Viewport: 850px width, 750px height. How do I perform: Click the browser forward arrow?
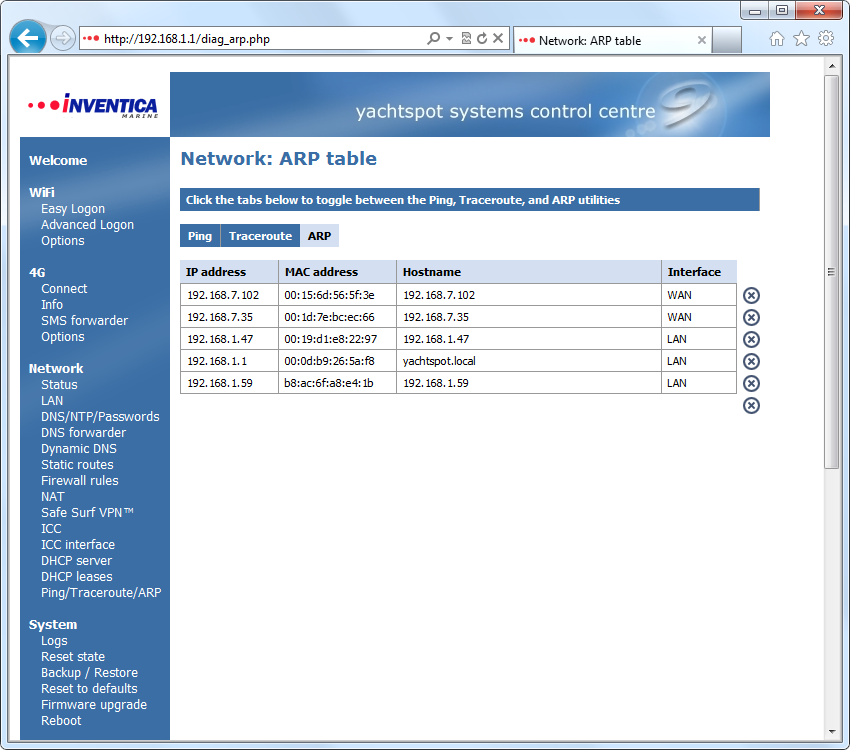coord(63,38)
